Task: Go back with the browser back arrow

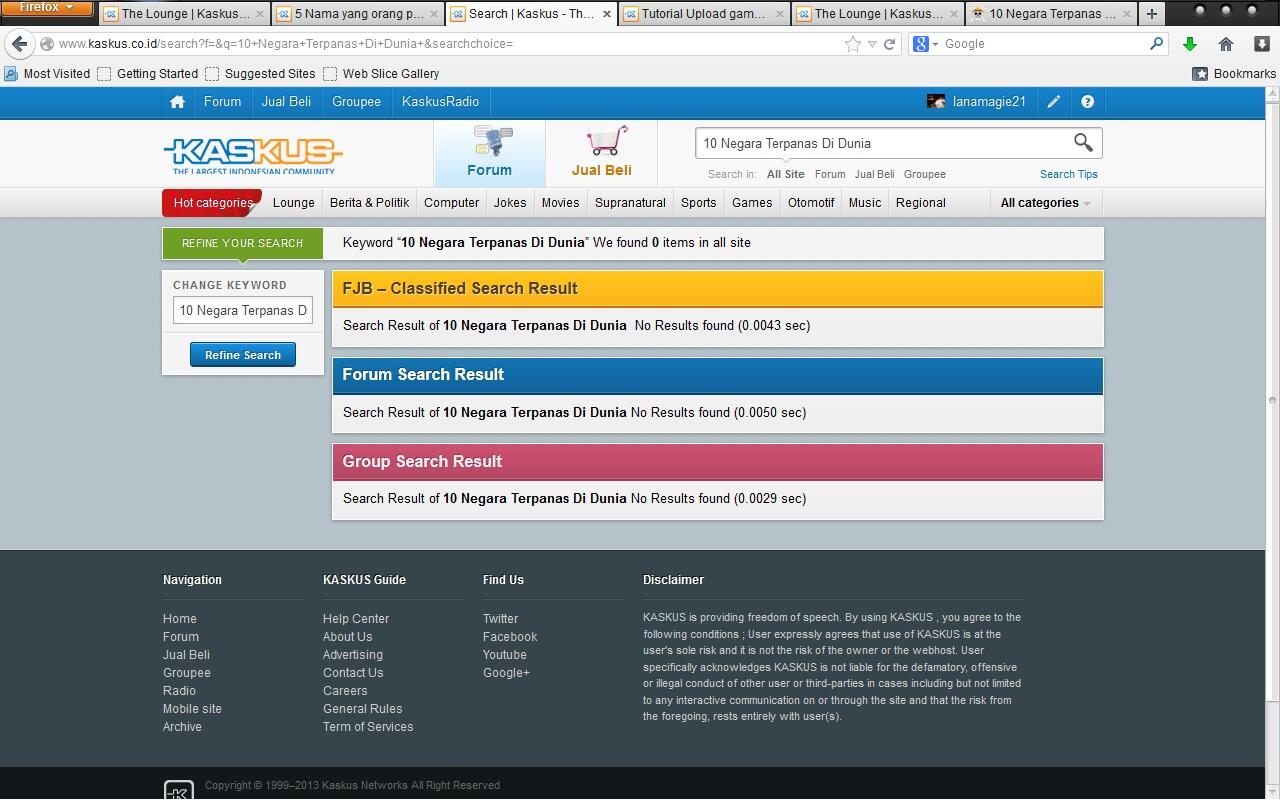Action: click(20, 44)
